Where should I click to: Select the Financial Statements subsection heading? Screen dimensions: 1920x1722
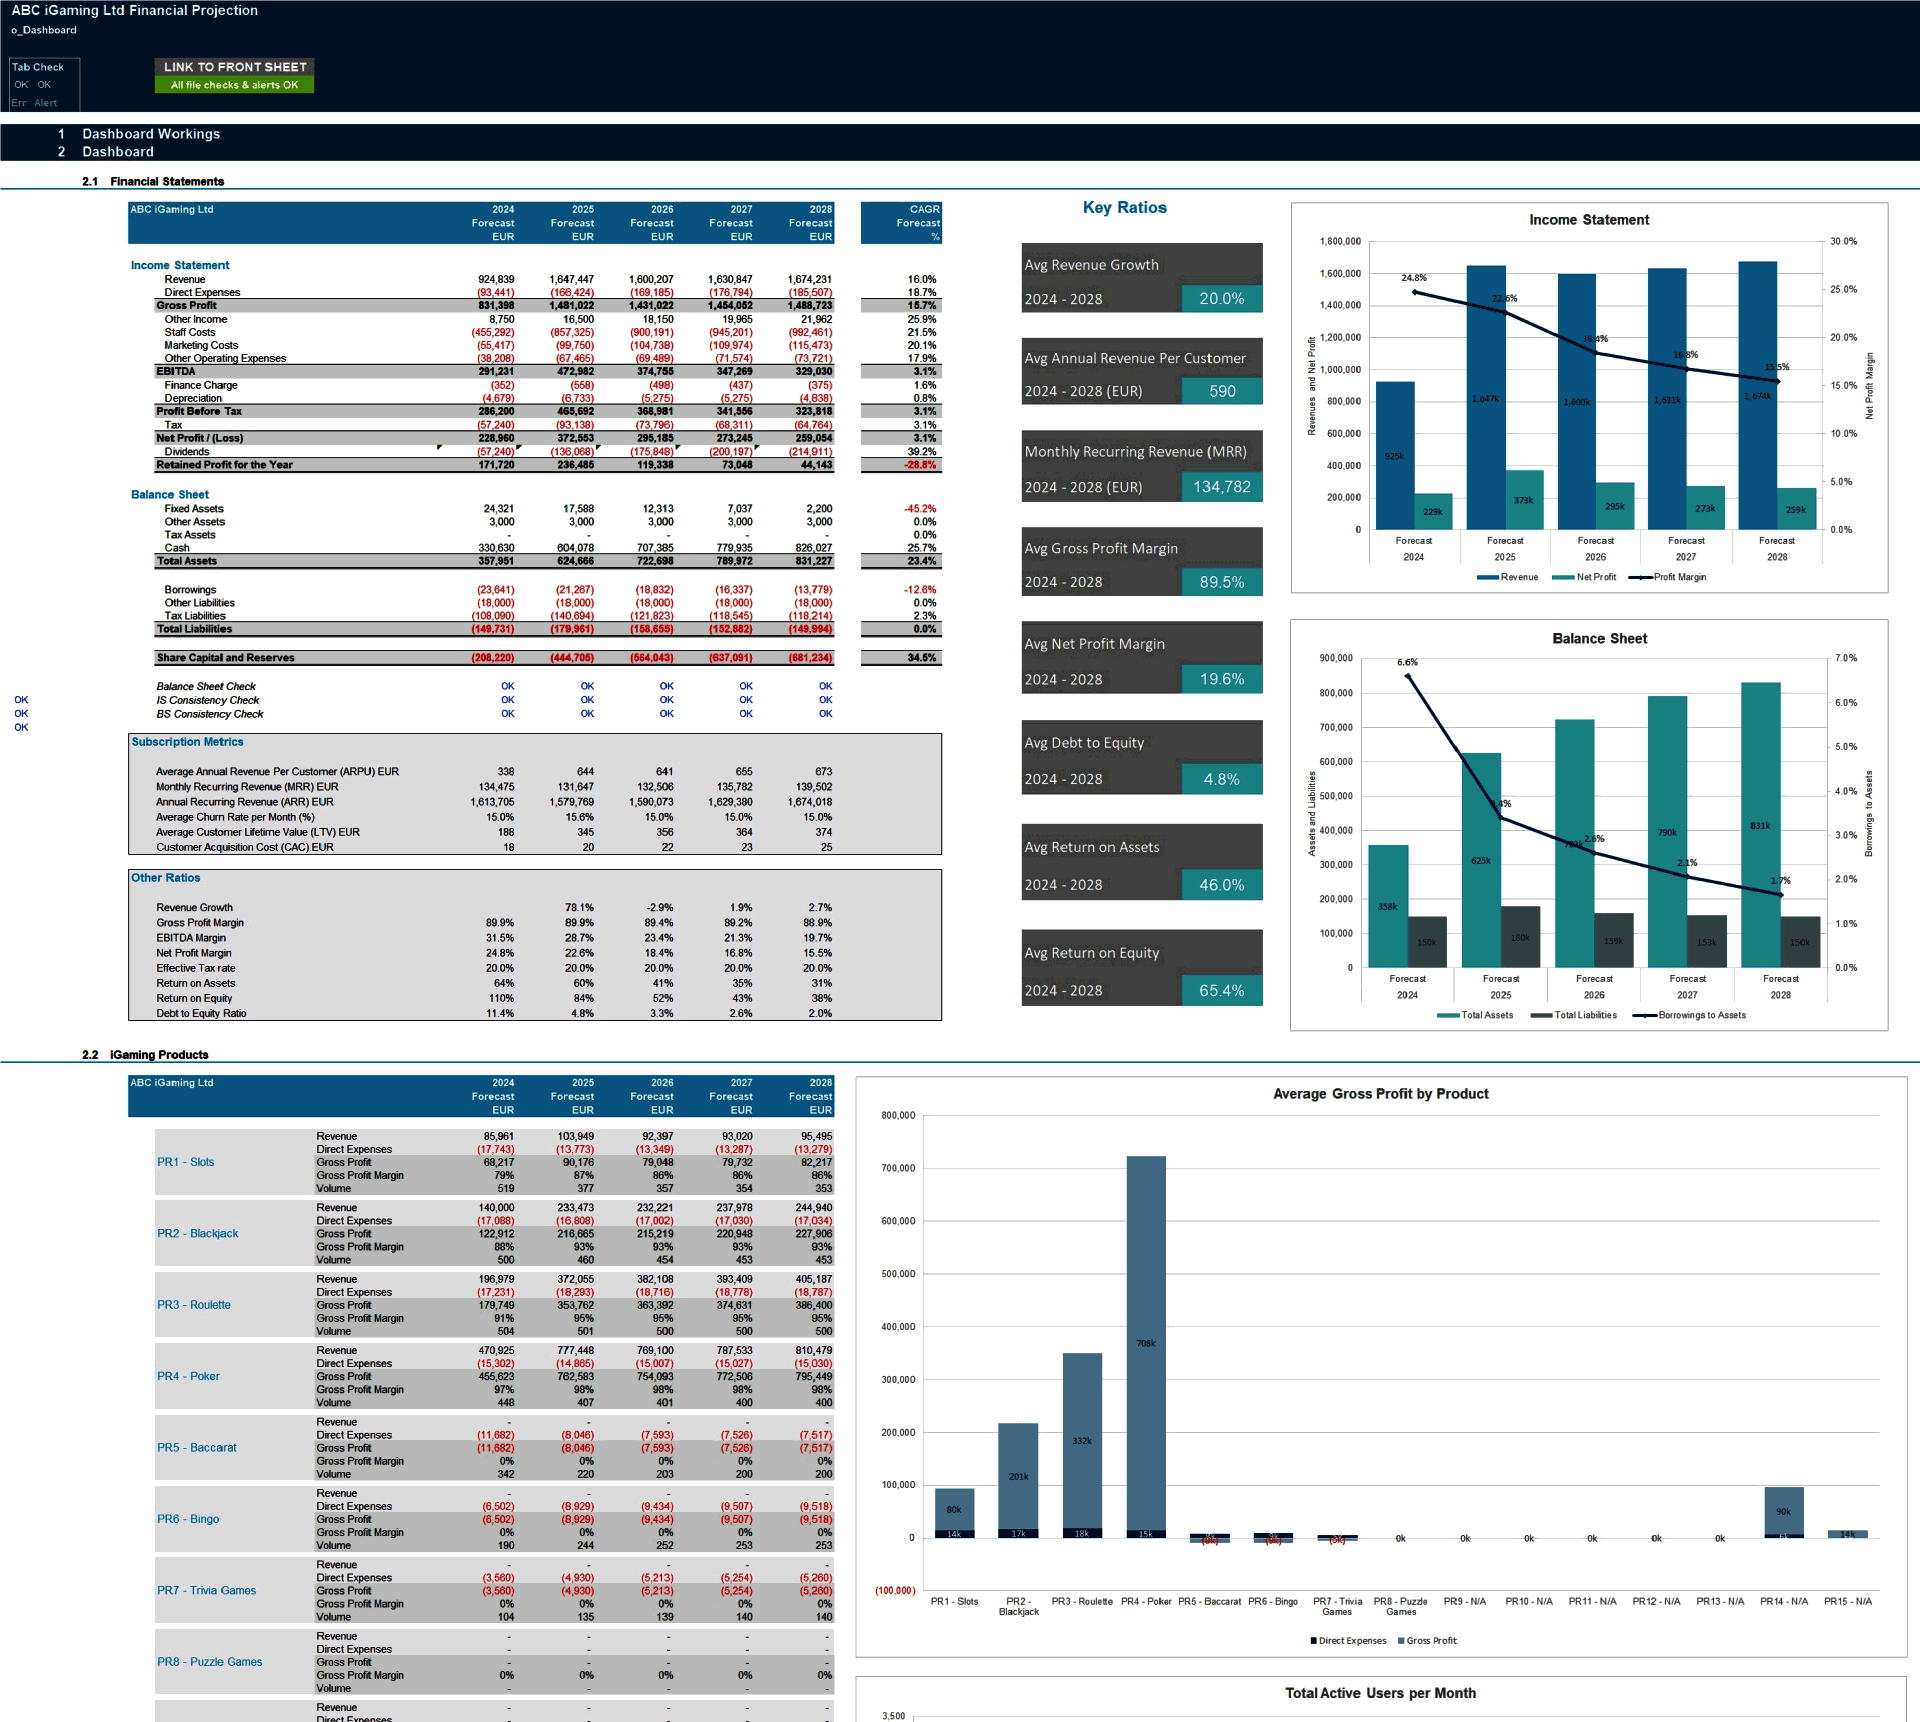167,182
